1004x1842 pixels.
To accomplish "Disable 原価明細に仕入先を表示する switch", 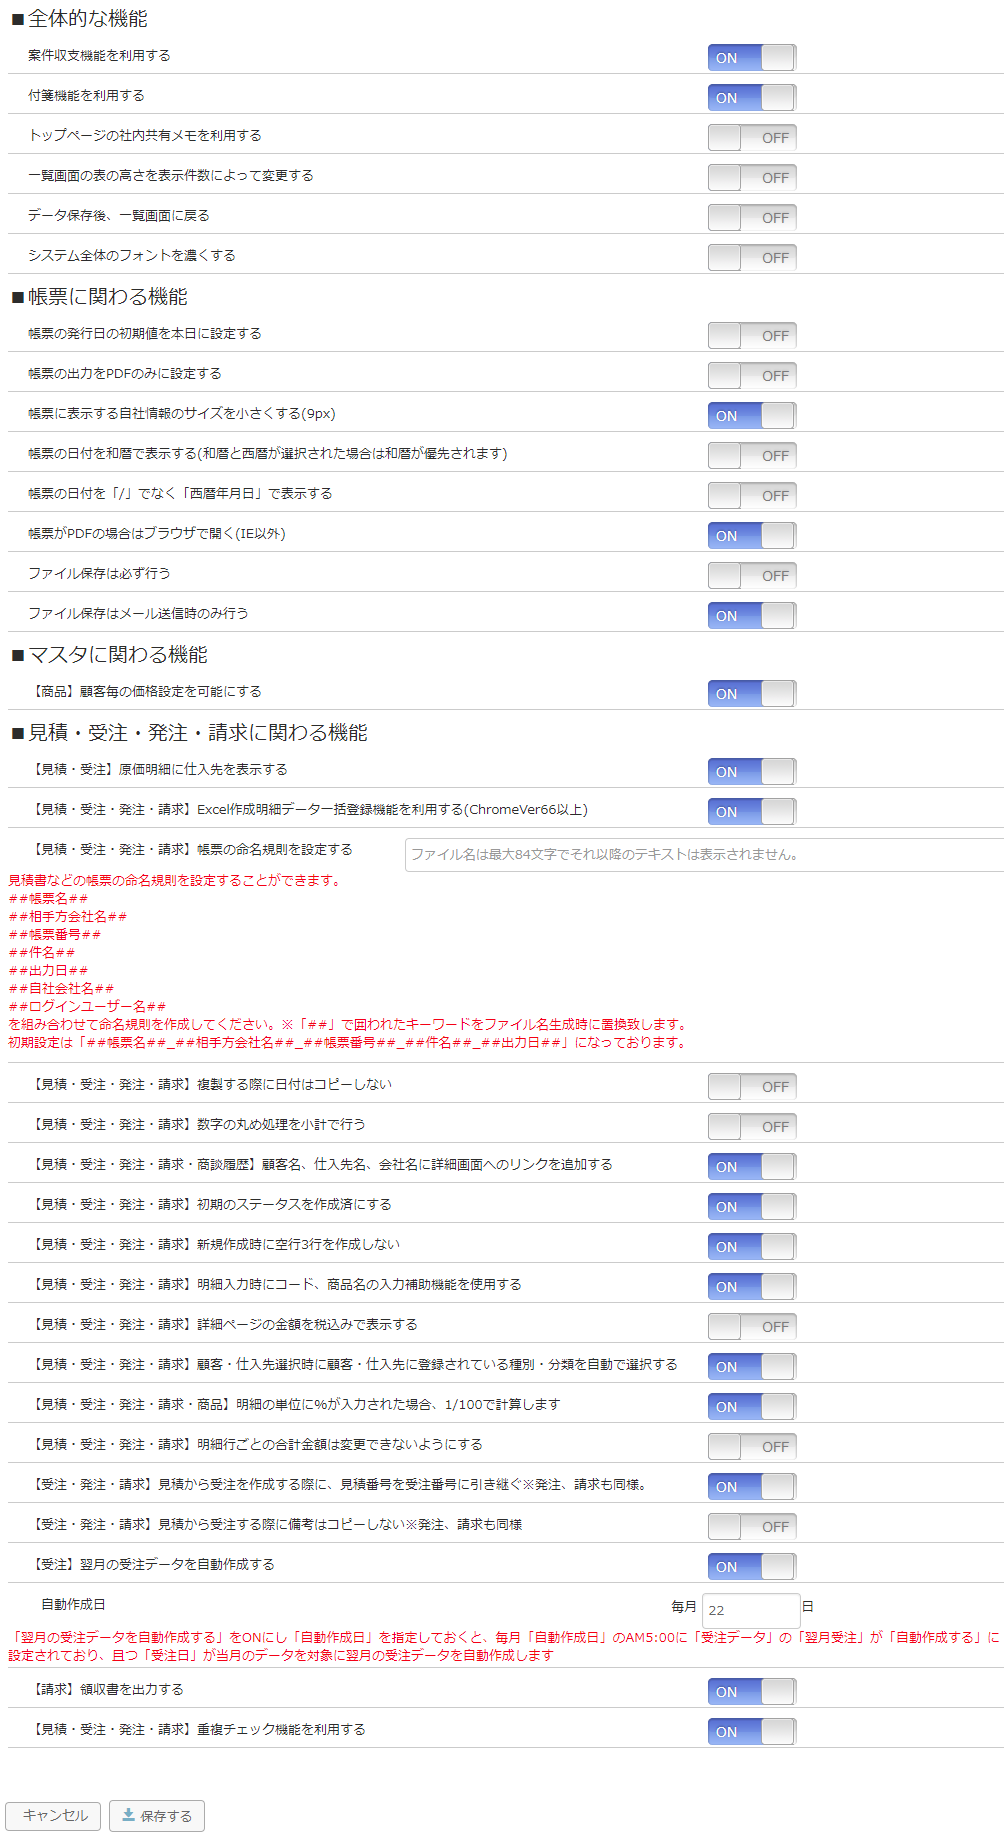I will [x=752, y=772].
